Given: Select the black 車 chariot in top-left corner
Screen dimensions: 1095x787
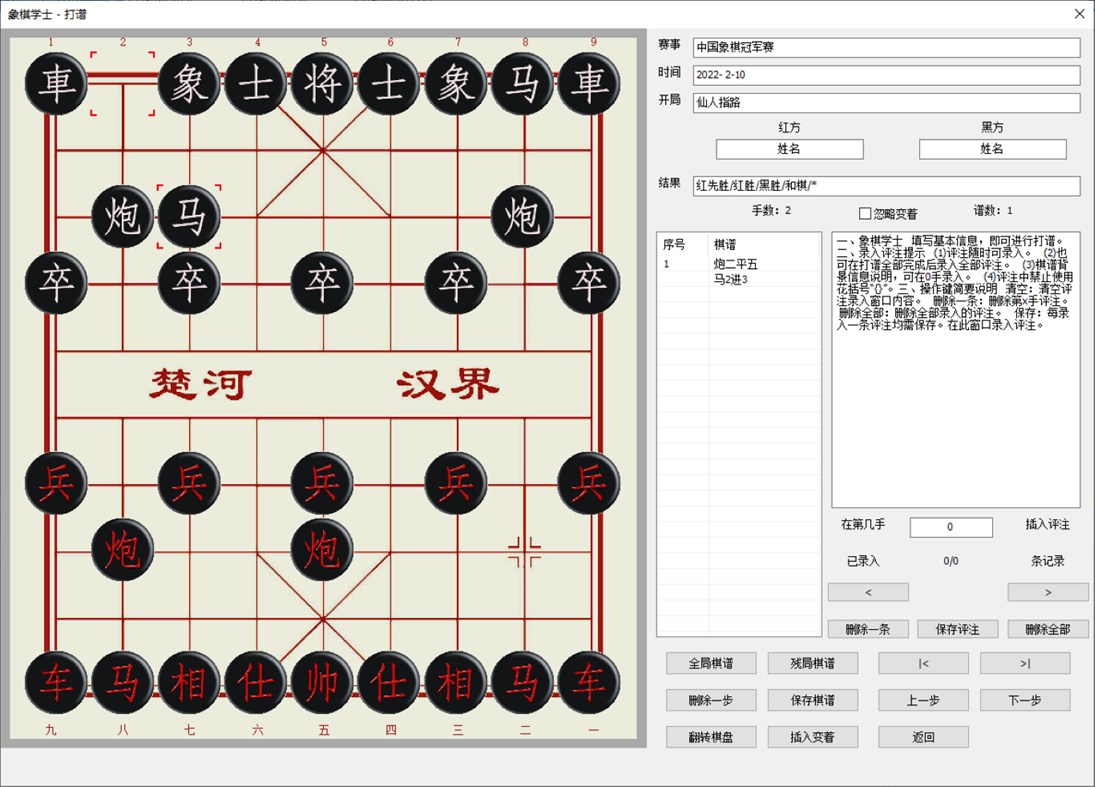Looking at the screenshot, I should [55, 84].
